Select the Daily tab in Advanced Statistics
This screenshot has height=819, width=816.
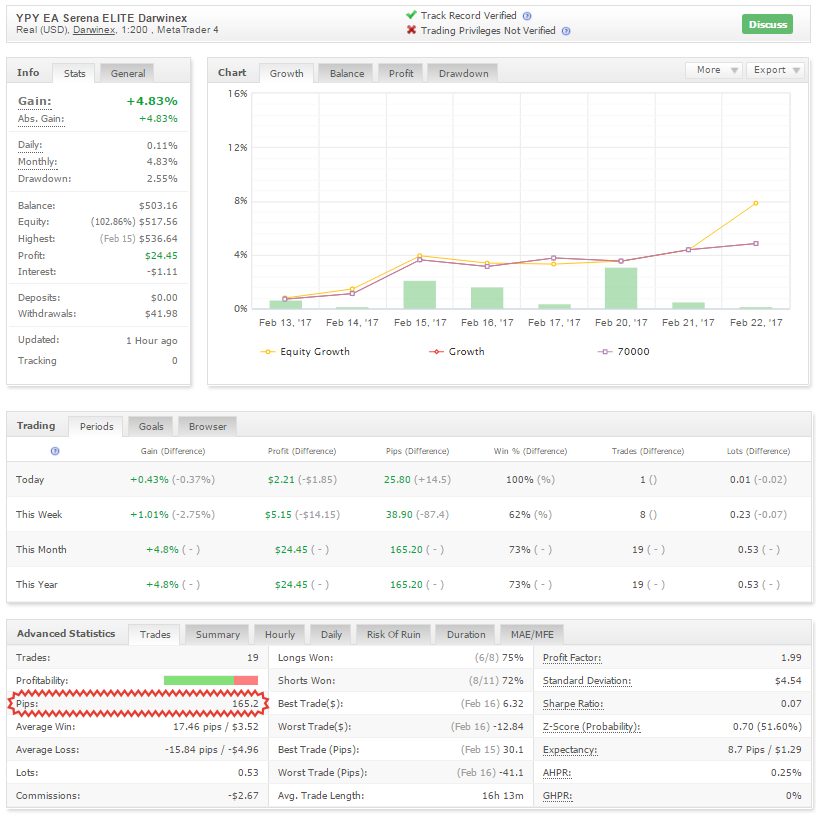tap(331, 635)
